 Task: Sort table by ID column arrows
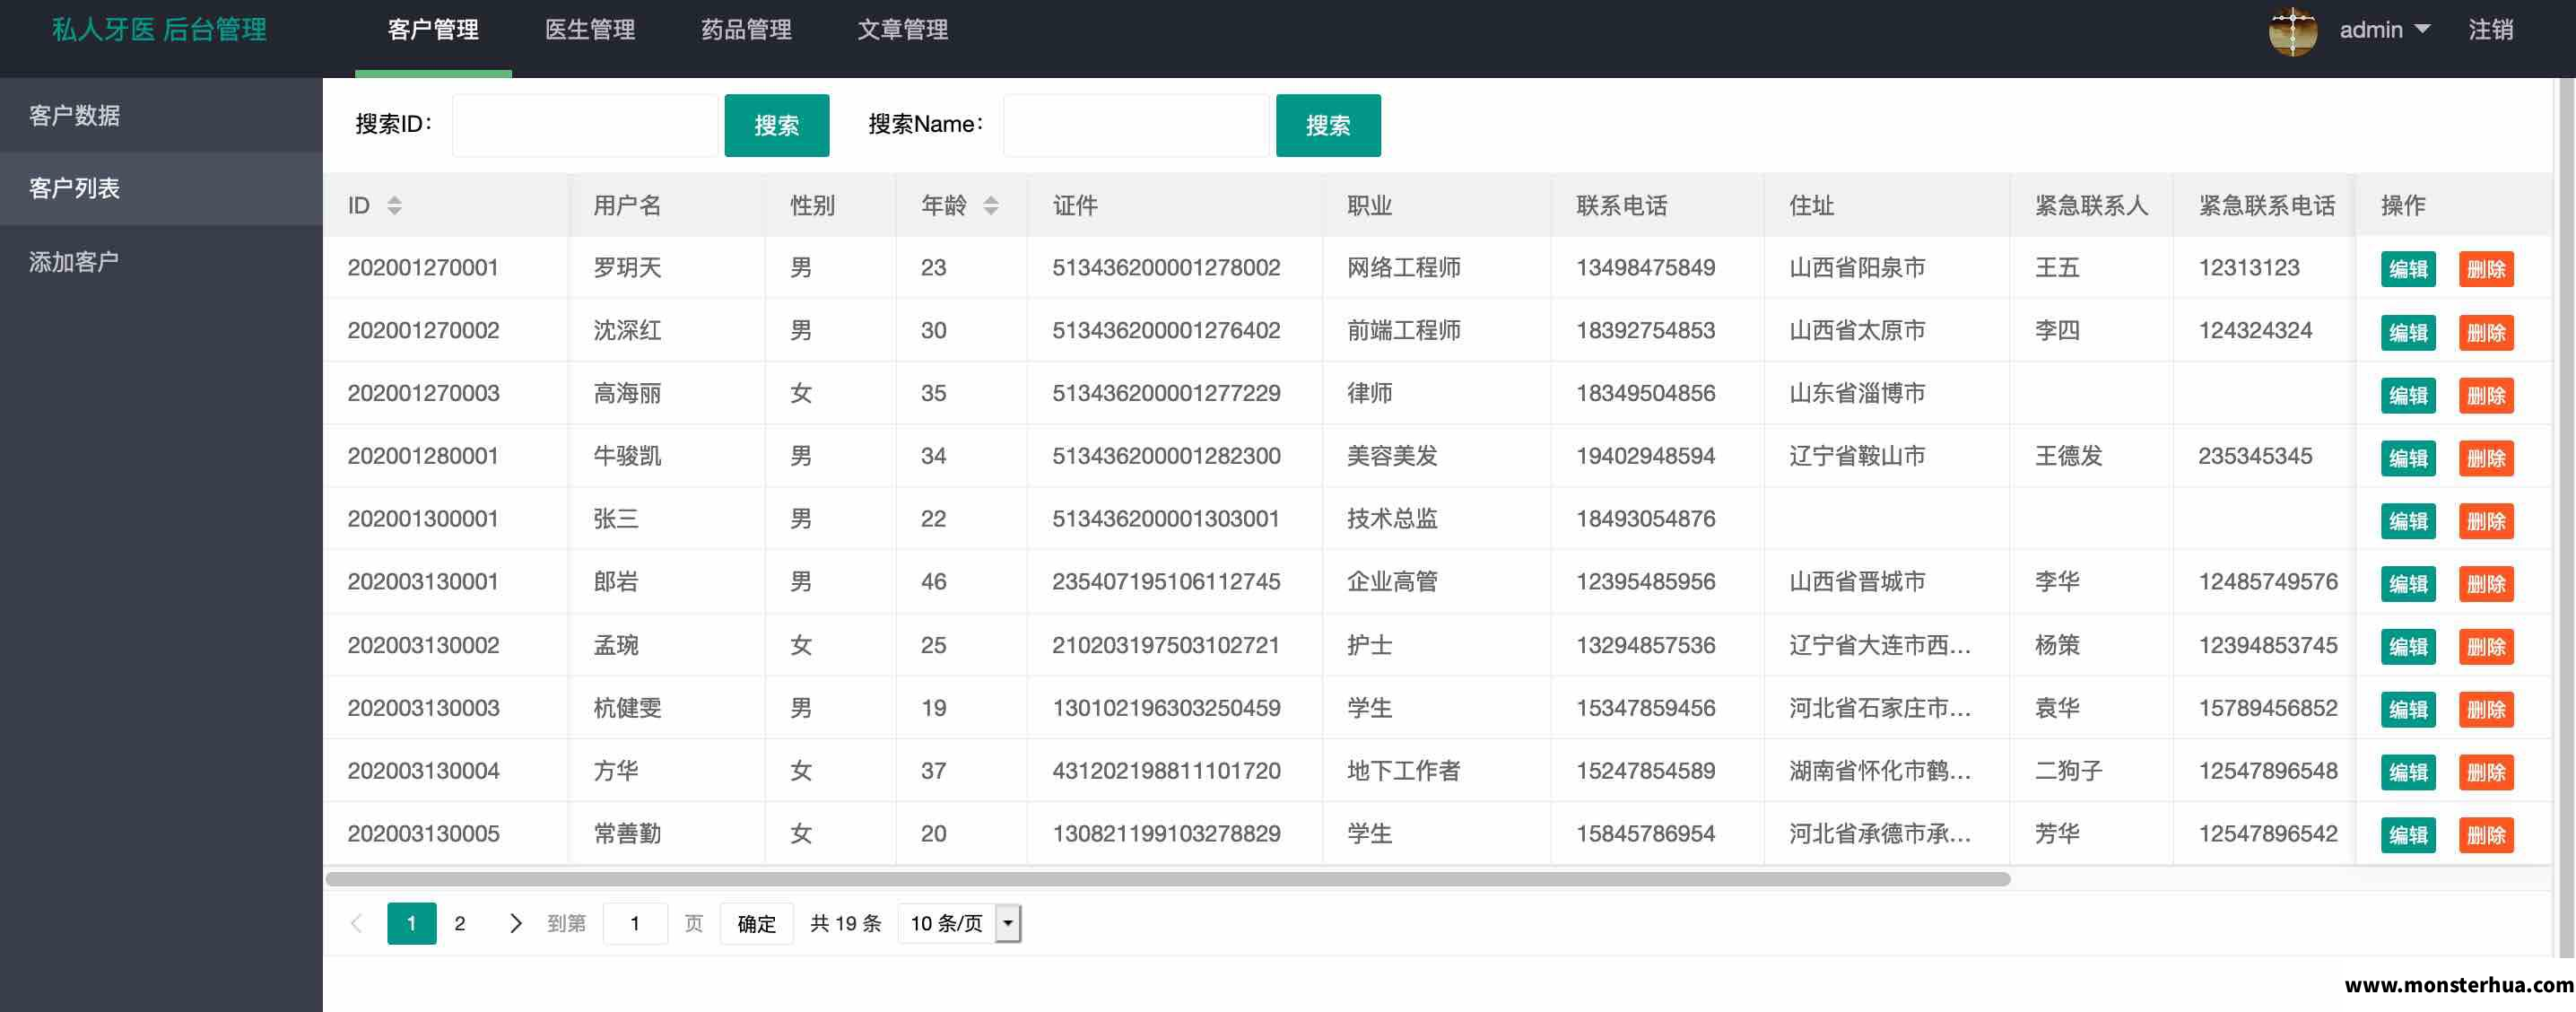click(394, 205)
